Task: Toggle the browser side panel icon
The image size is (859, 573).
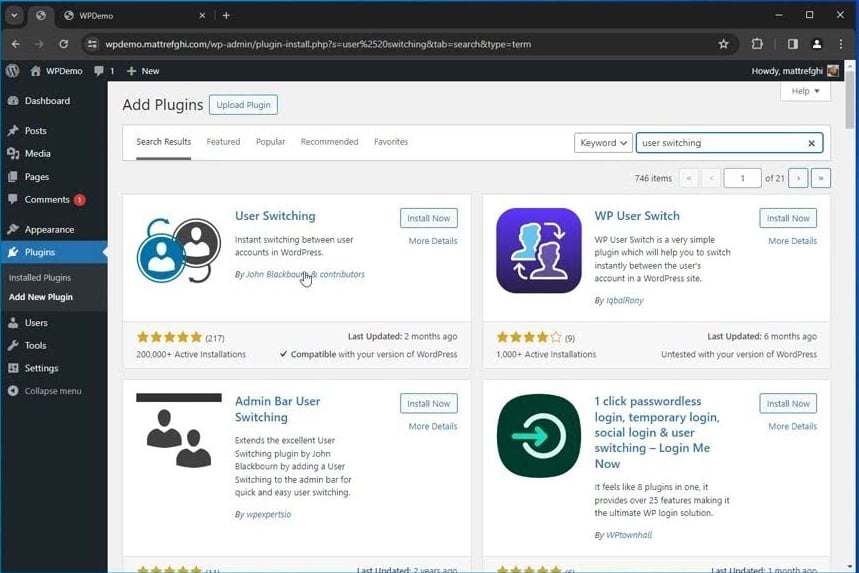Action: (x=792, y=44)
